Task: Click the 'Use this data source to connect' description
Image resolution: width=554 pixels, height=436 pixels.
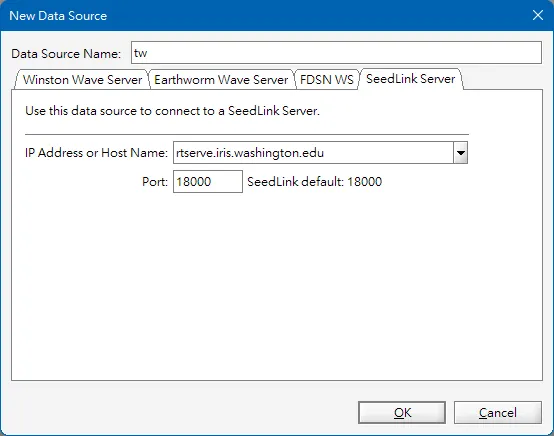Action: (x=172, y=111)
